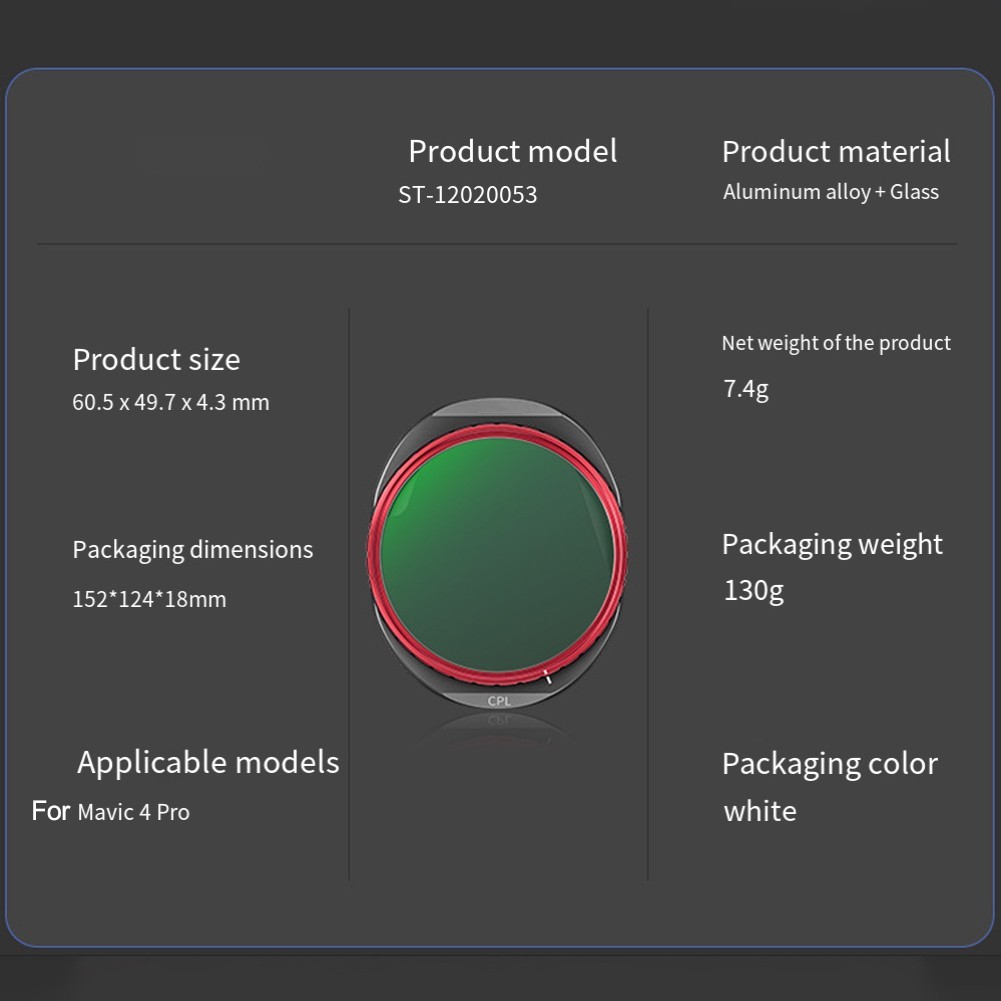The width and height of the screenshot is (1001, 1001).
Task: Click model number ST-12020053
Action: point(467,195)
